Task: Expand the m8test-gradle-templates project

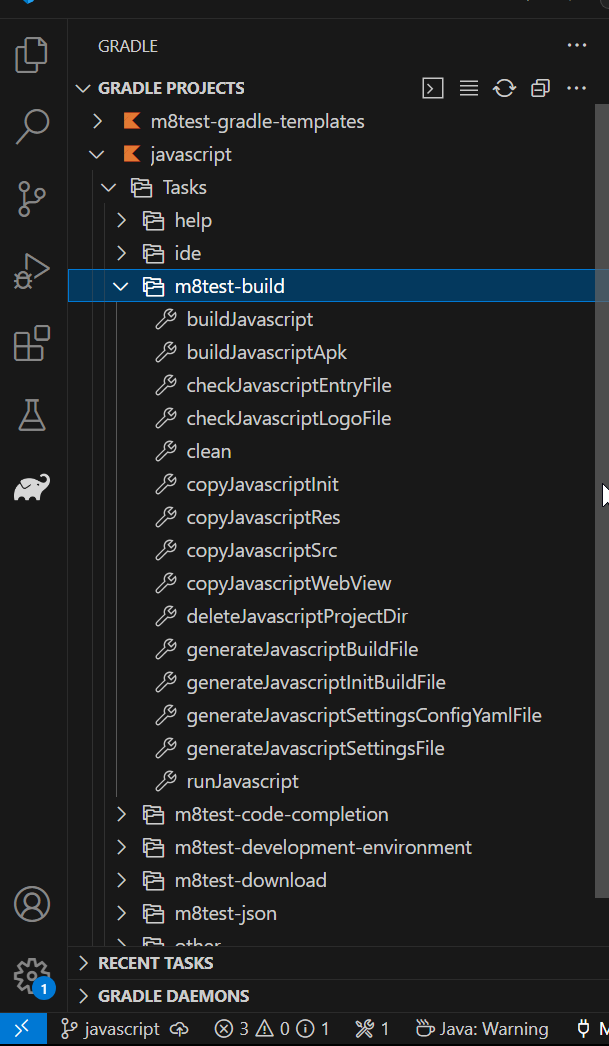Action: (x=97, y=122)
